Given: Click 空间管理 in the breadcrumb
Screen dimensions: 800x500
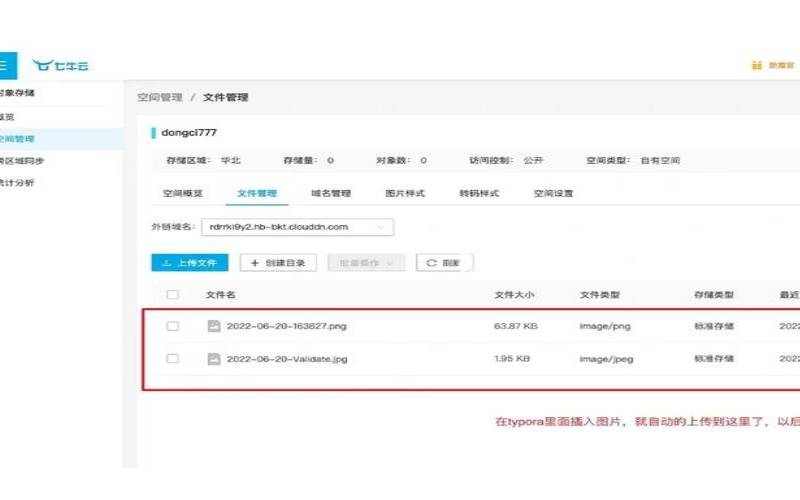Looking at the screenshot, I should 160,97.
